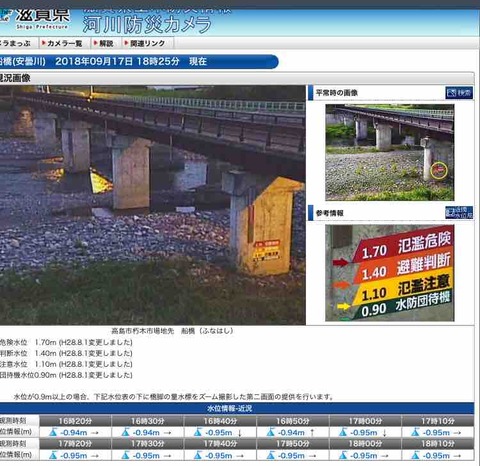
Task: Open the 氾濫危険 water level sign thumbnail
Action: click(390, 273)
